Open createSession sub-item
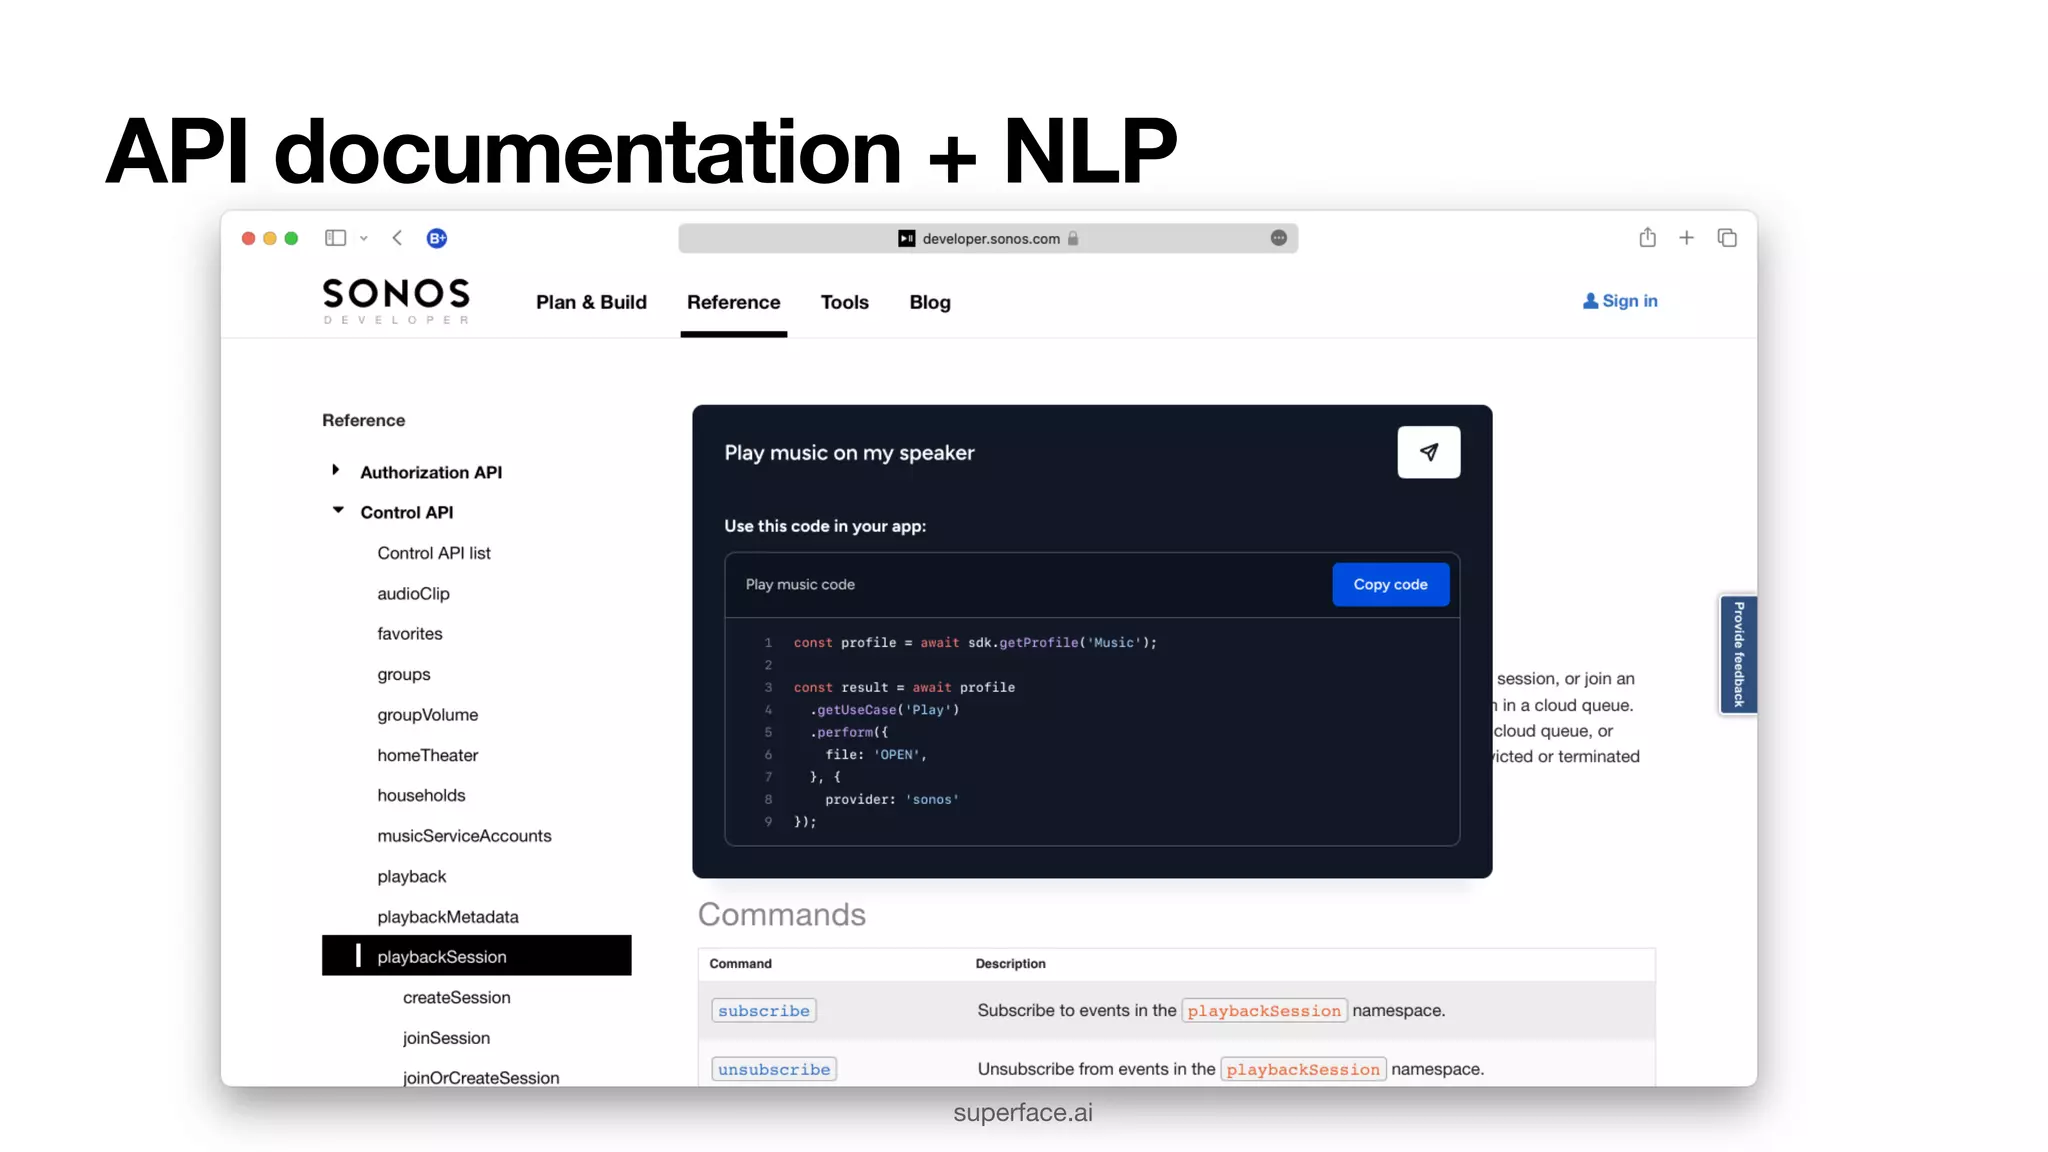Viewport: 2048px width, 1152px height. [456, 997]
